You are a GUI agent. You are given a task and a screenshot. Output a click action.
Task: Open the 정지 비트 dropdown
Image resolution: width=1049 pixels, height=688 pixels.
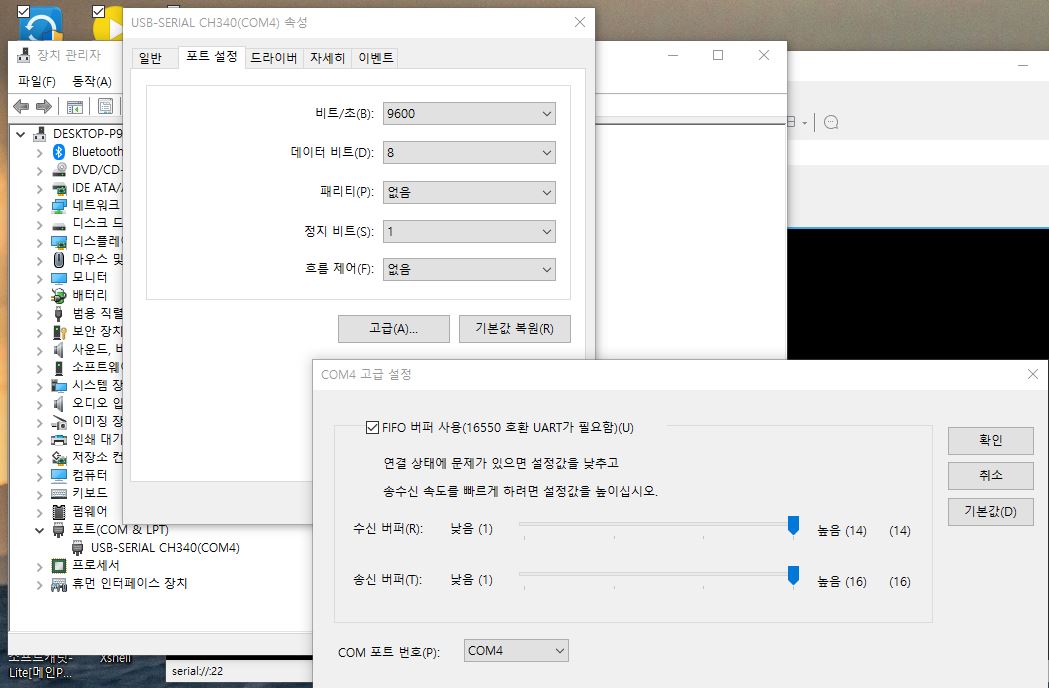point(469,232)
